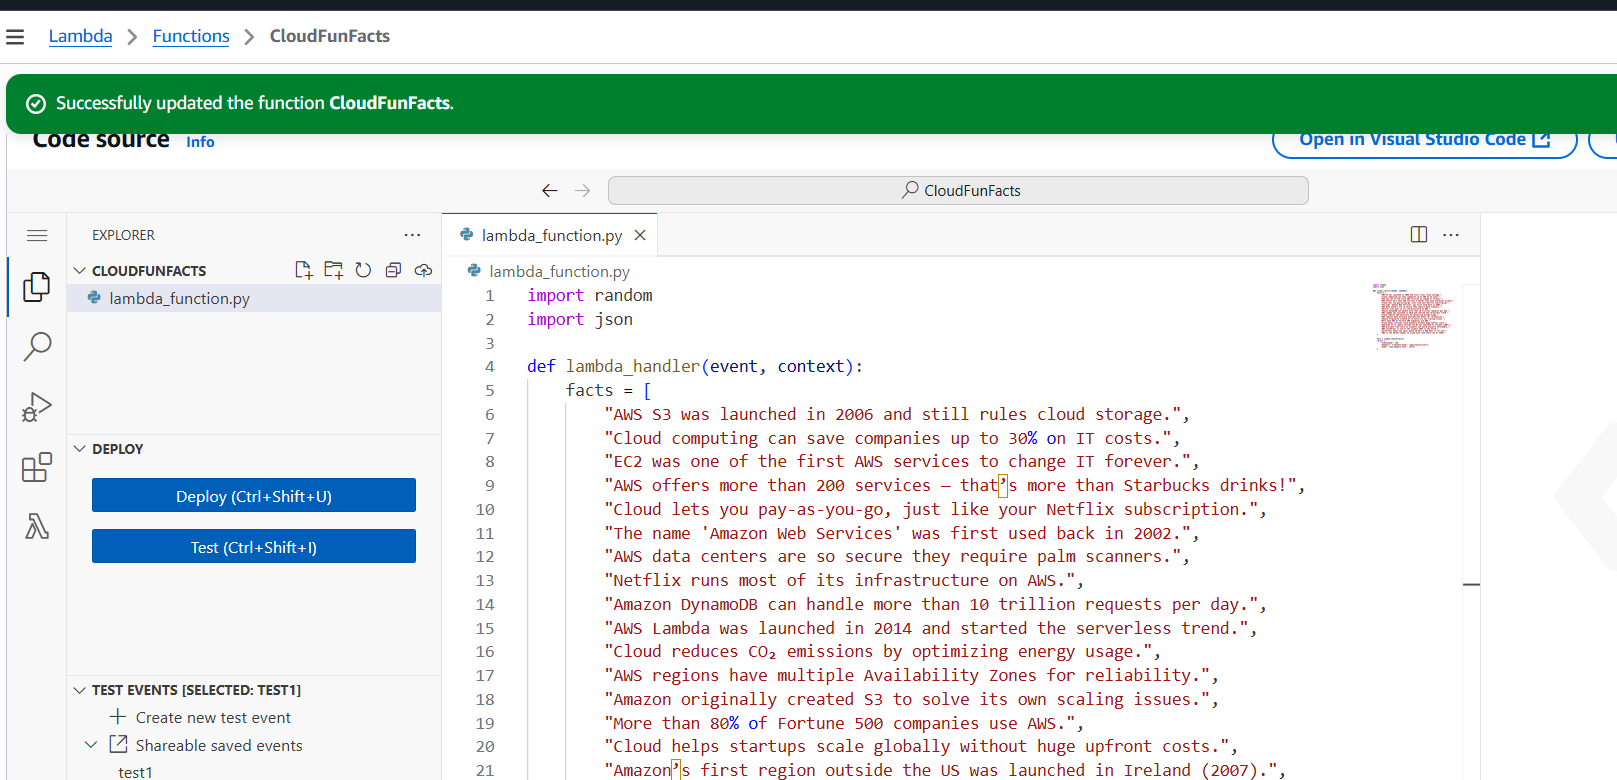Open in Visual Studio Code button
The image size is (1617, 780).
(x=1424, y=140)
